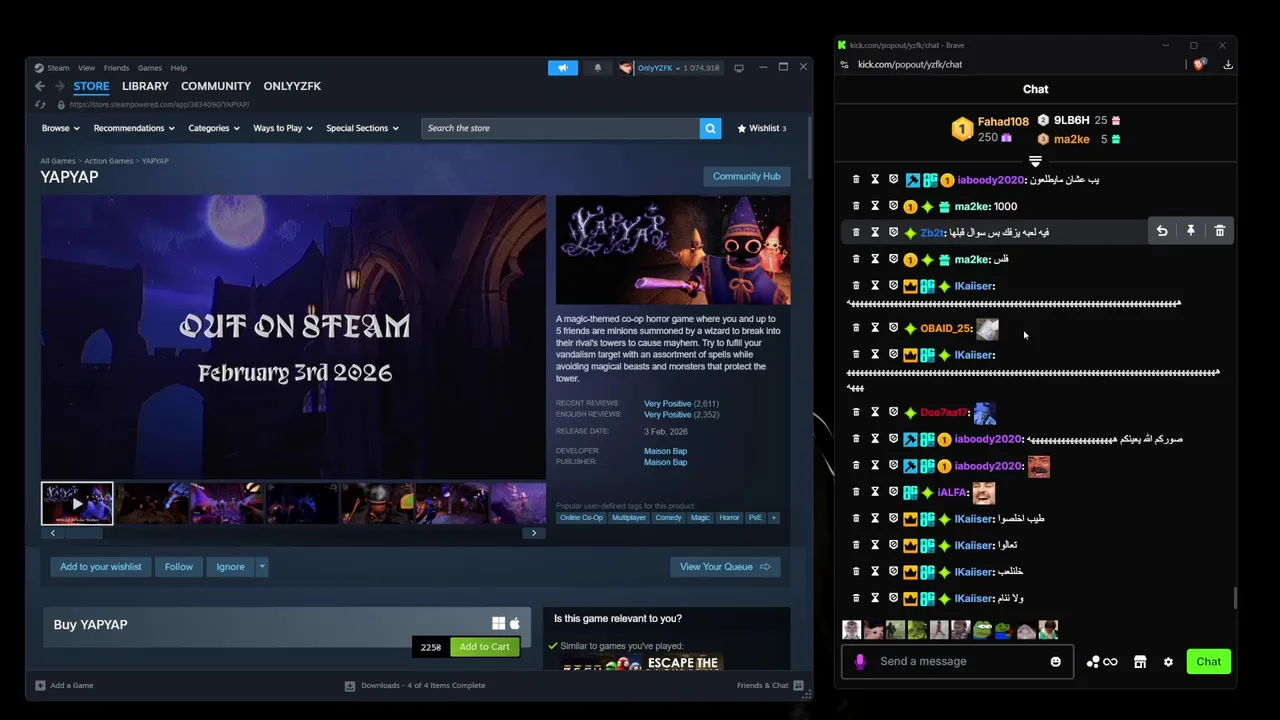This screenshot has width=1280, height=720.
Task: Expand the Recommendations dropdown
Action: [x=134, y=128]
